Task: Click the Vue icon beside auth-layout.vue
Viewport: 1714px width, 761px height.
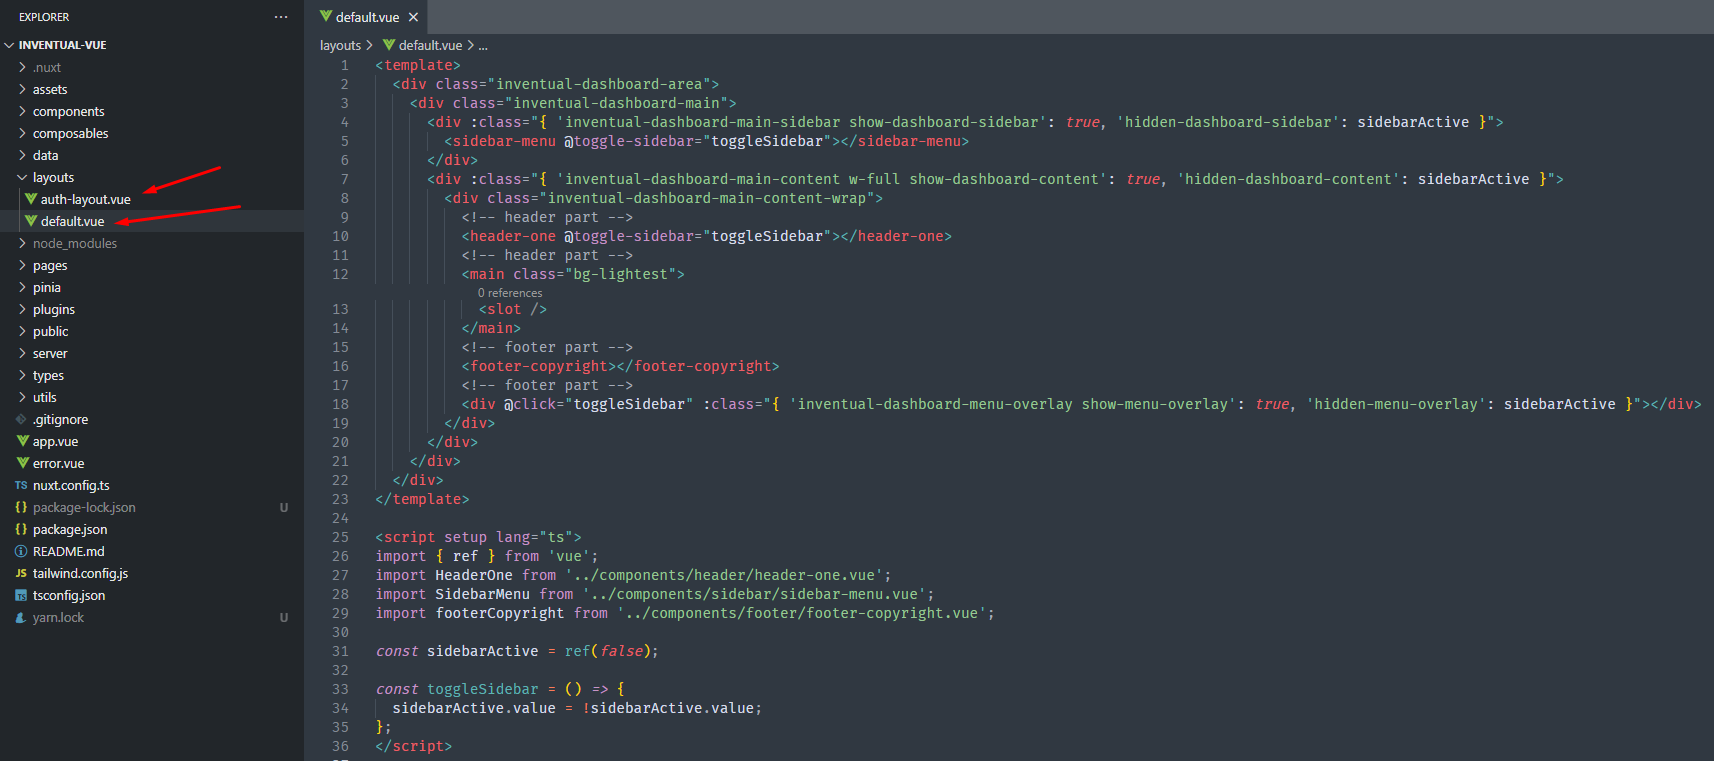Action: point(31,199)
